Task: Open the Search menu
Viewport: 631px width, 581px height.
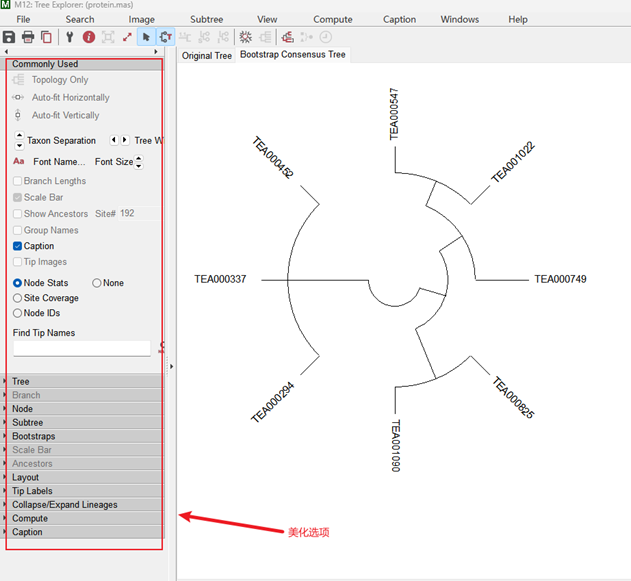Action: click(80, 19)
